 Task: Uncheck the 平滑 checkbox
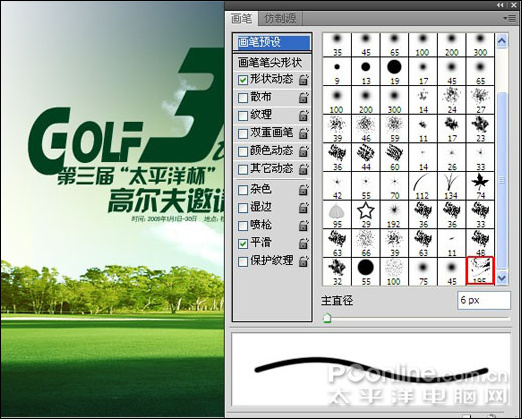tap(243, 244)
